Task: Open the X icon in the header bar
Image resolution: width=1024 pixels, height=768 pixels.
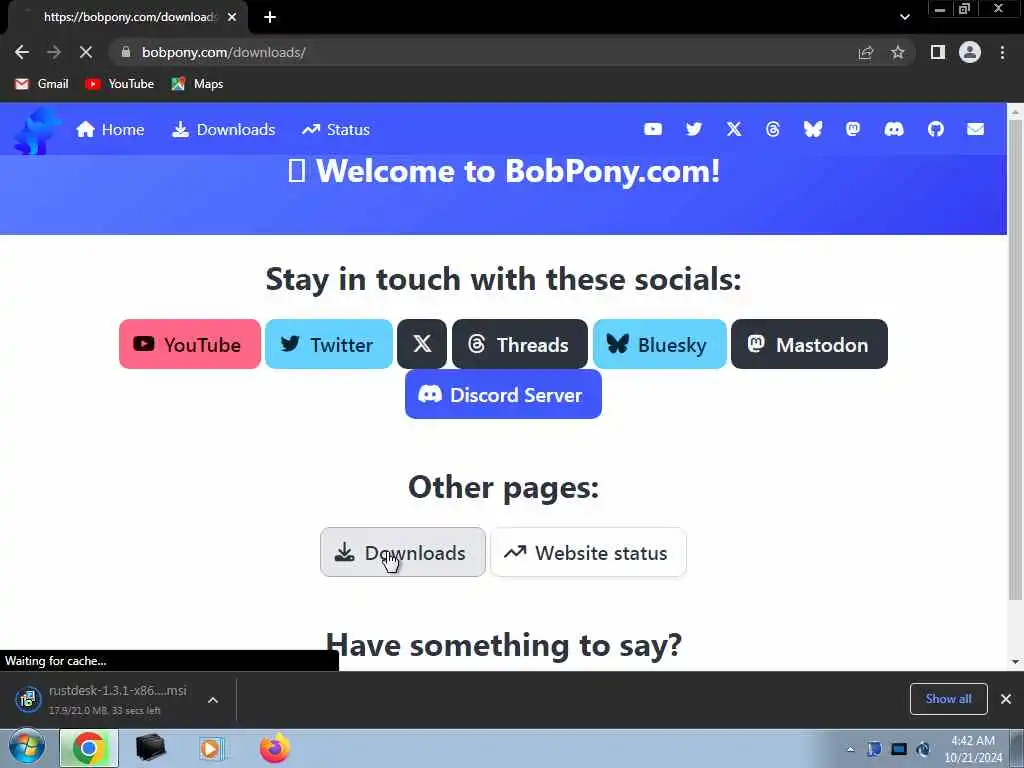Action: coord(734,129)
